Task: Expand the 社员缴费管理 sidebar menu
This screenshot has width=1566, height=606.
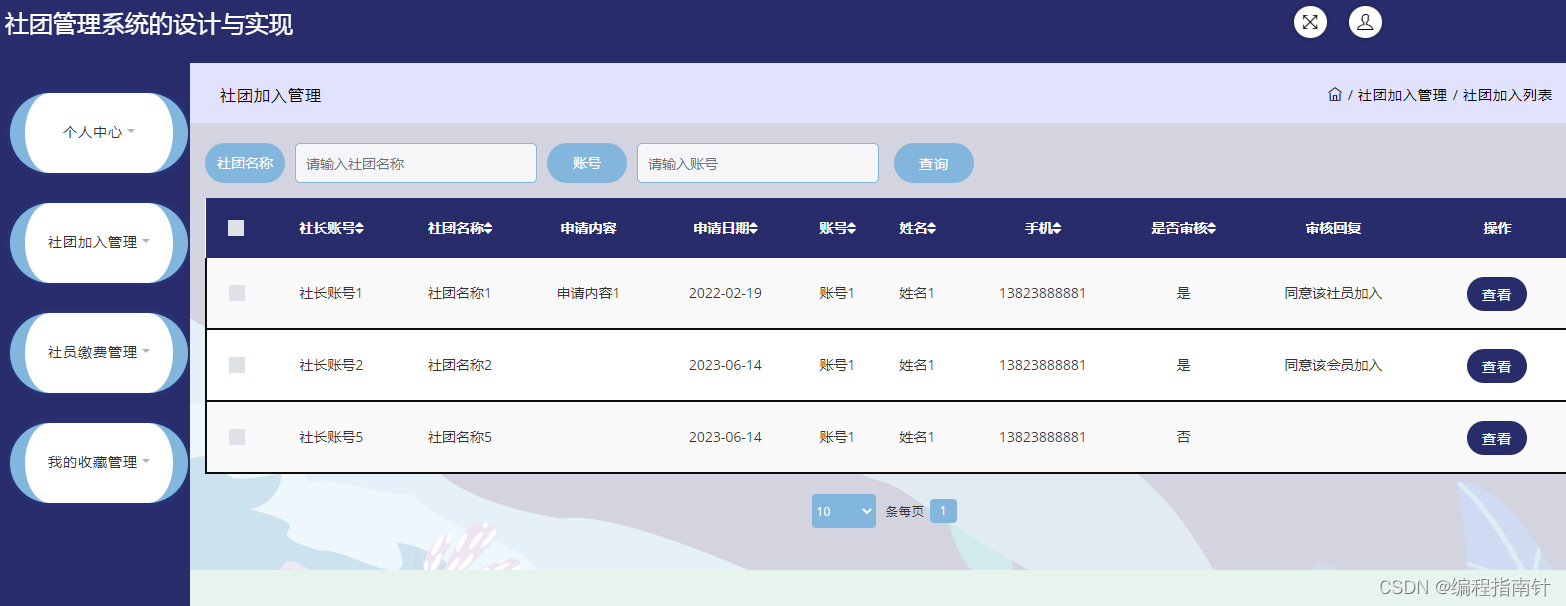Action: tap(99, 353)
